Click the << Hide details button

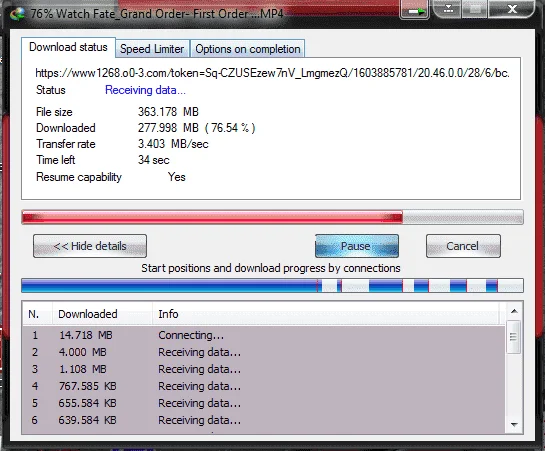pos(90,246)
